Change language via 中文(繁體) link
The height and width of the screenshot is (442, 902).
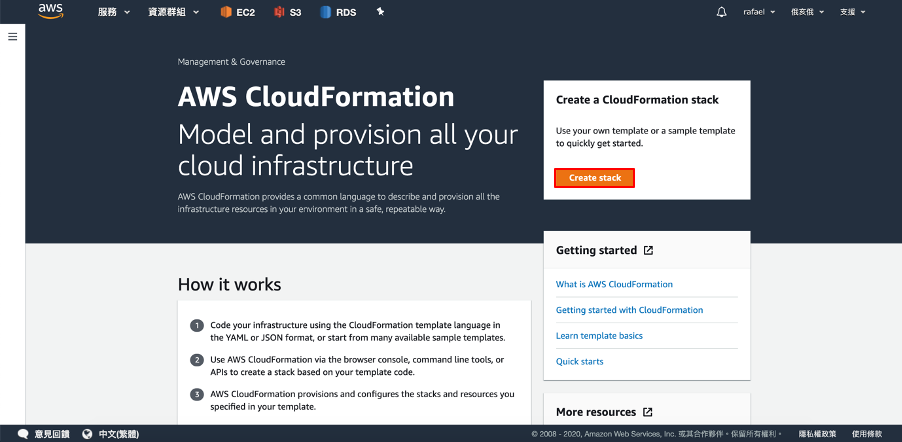click(x=119, y=434)
